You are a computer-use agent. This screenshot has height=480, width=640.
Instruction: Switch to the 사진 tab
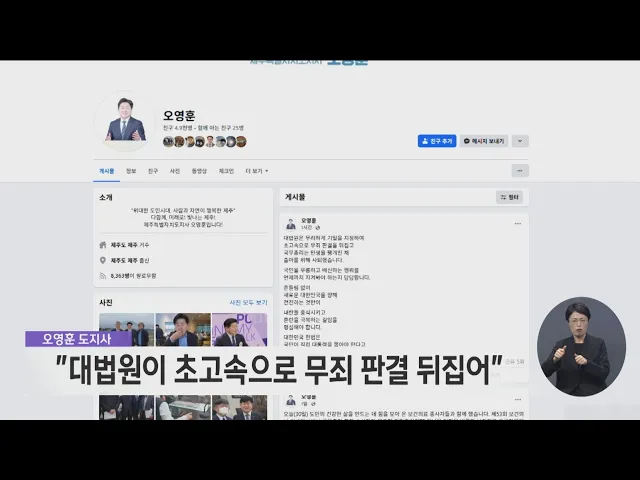[175, 171]
